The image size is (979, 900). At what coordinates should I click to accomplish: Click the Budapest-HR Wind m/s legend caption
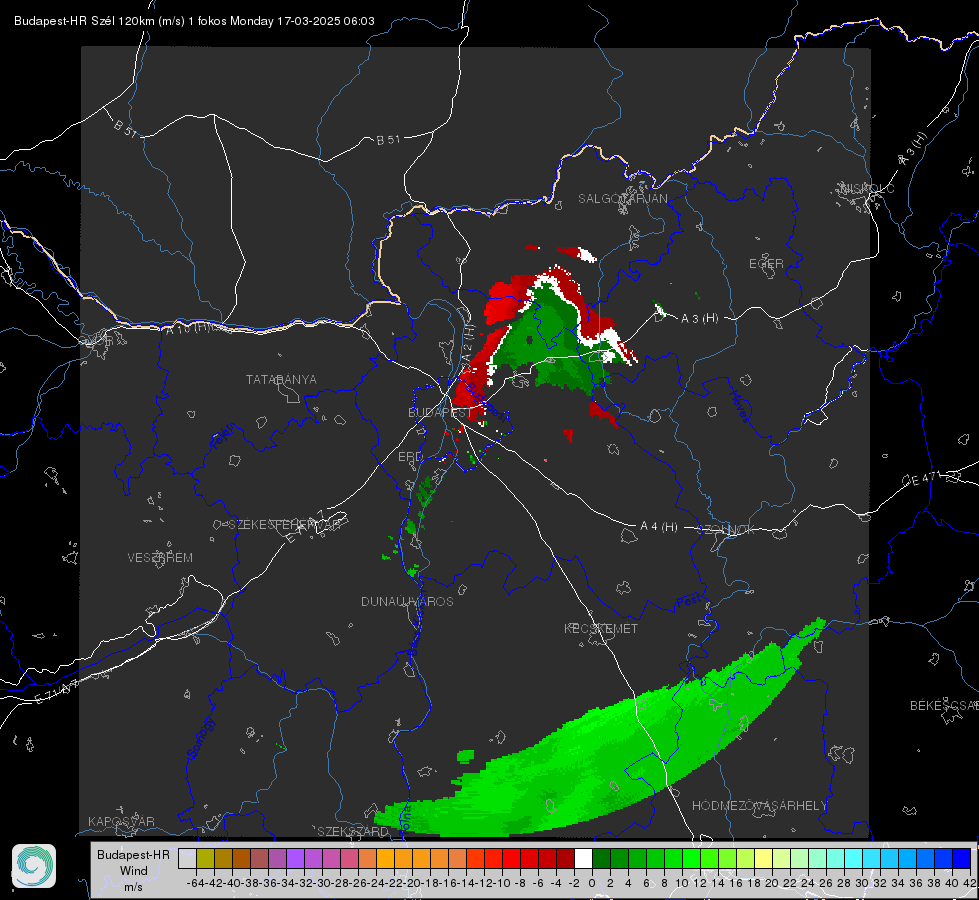tap(133, 870)
